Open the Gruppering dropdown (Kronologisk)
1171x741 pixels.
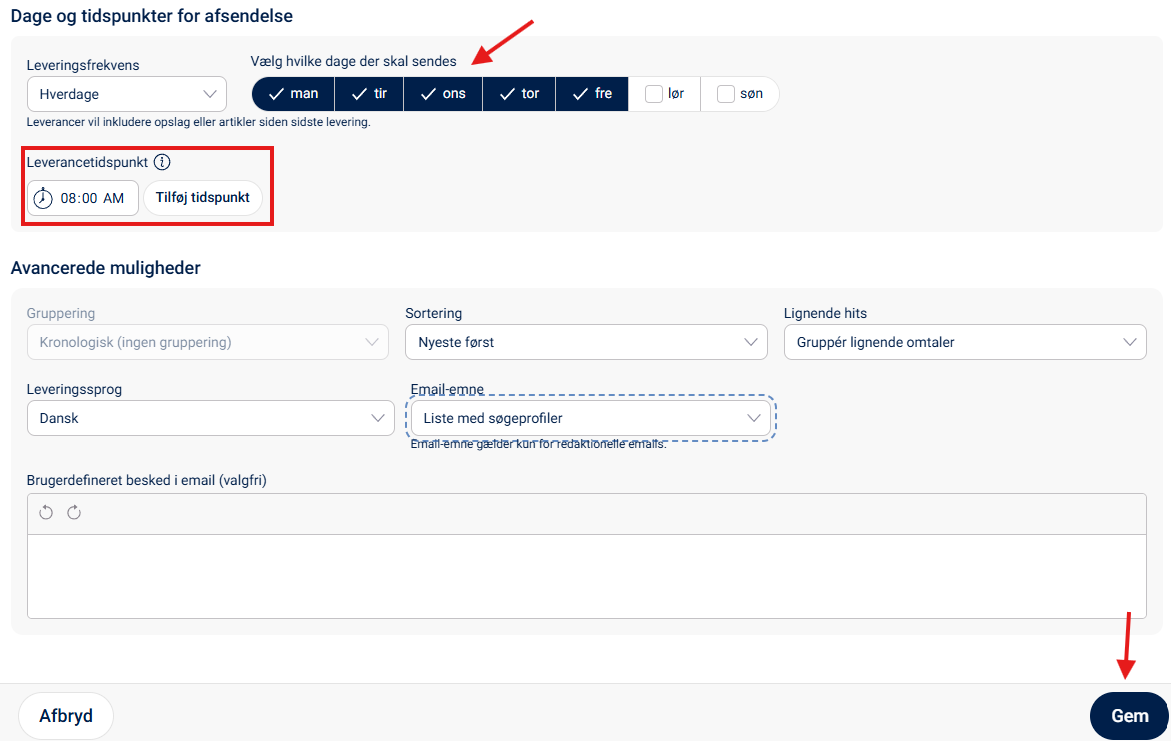tap(208, 342)
